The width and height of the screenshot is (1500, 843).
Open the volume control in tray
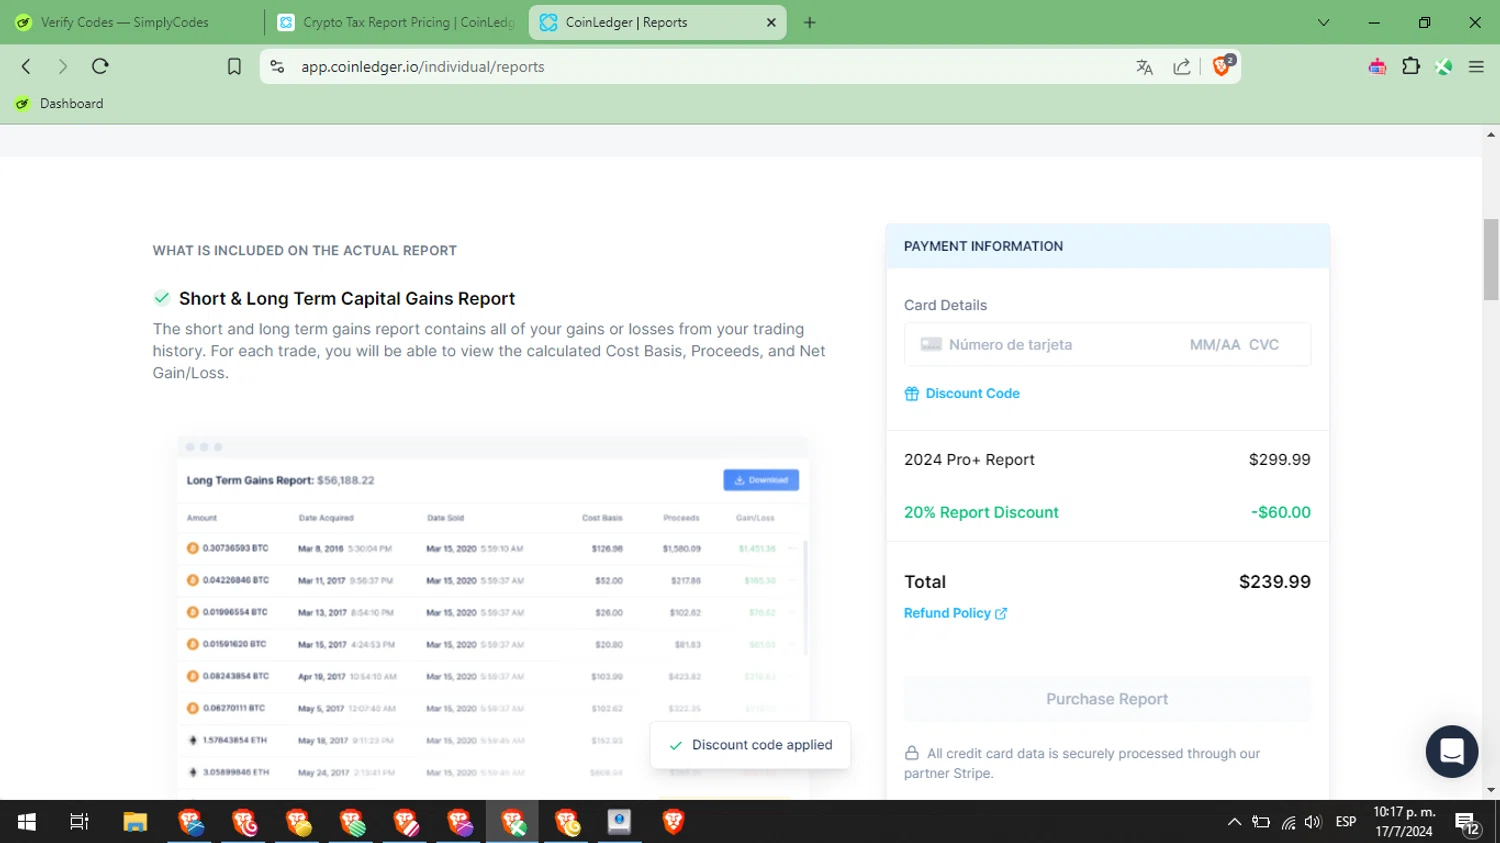click(x=1313, y=822)
